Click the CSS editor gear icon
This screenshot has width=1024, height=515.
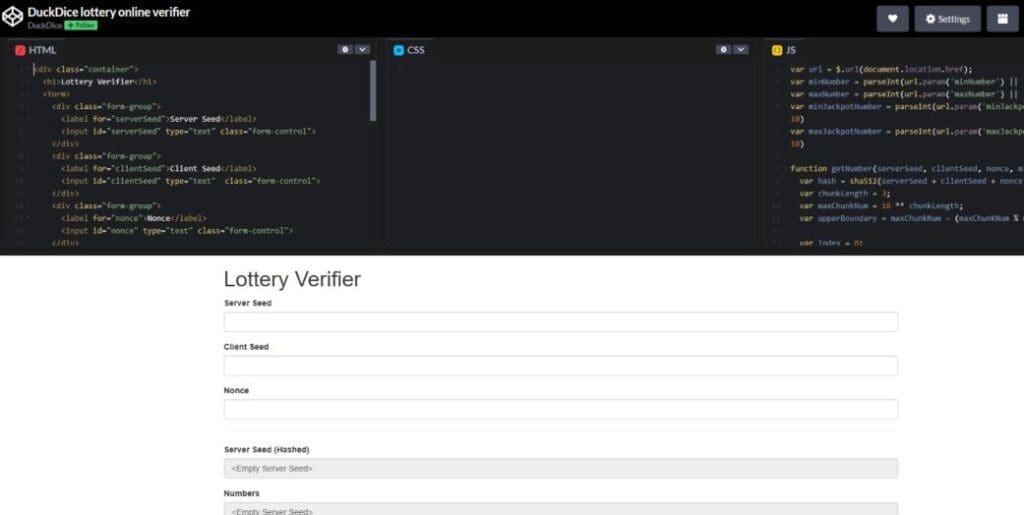(723, 49)
